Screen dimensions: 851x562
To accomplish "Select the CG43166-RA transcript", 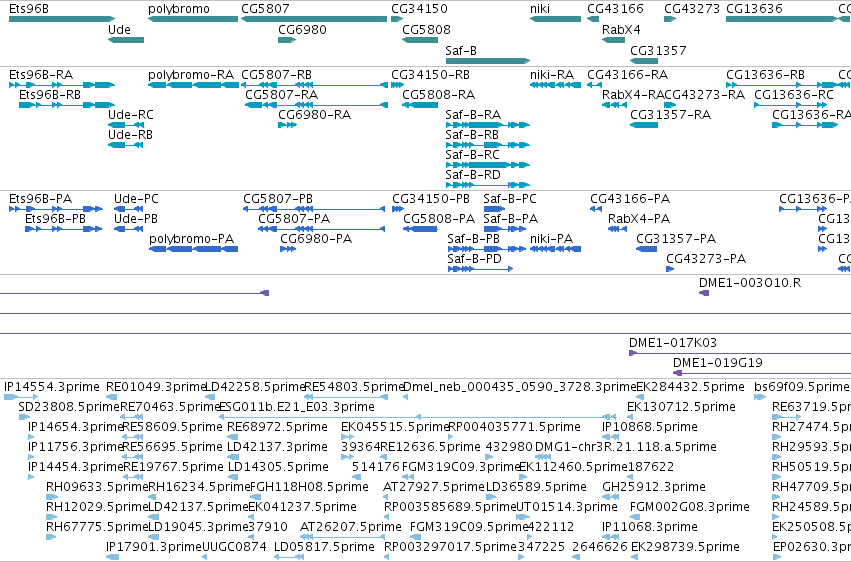I will 594,85.
